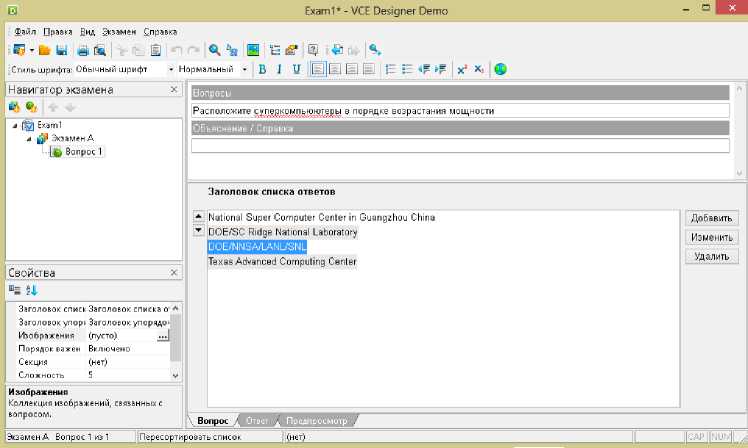748x448 pixels.
Task: Align text right
Action: click(352, 69)
